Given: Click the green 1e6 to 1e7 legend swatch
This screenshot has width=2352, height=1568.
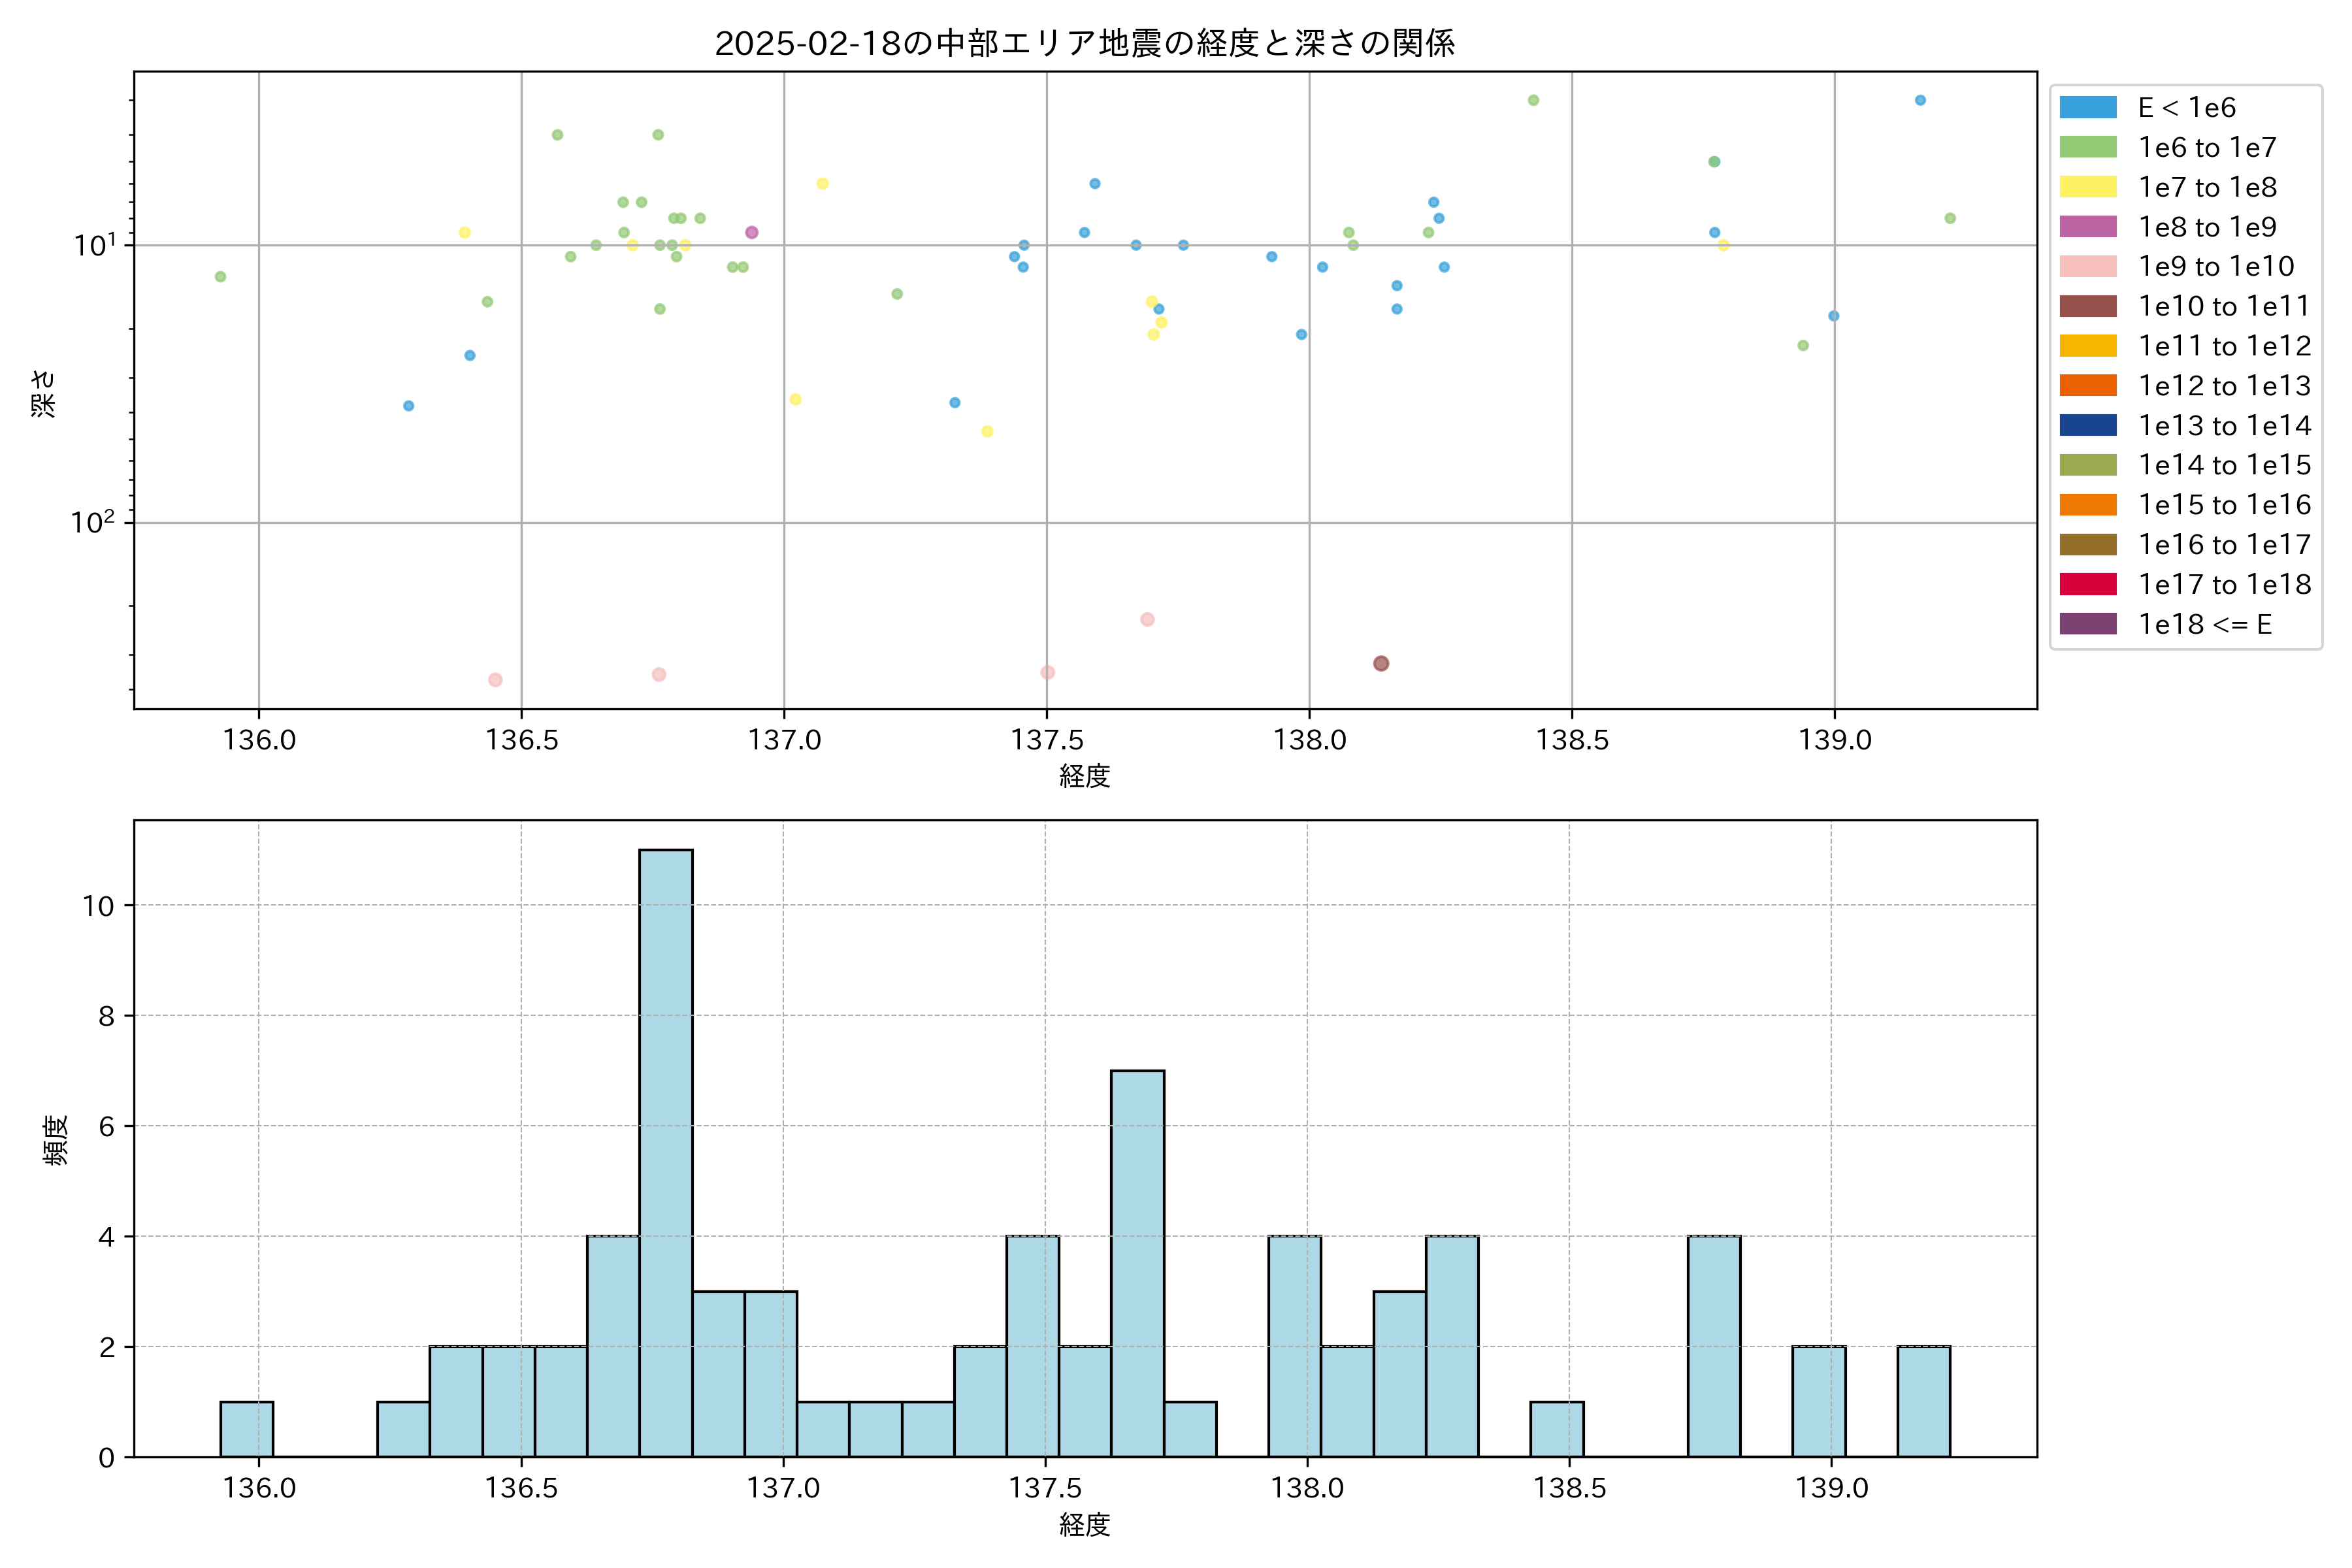Looking at the screenshot, I should point(2088,147).
